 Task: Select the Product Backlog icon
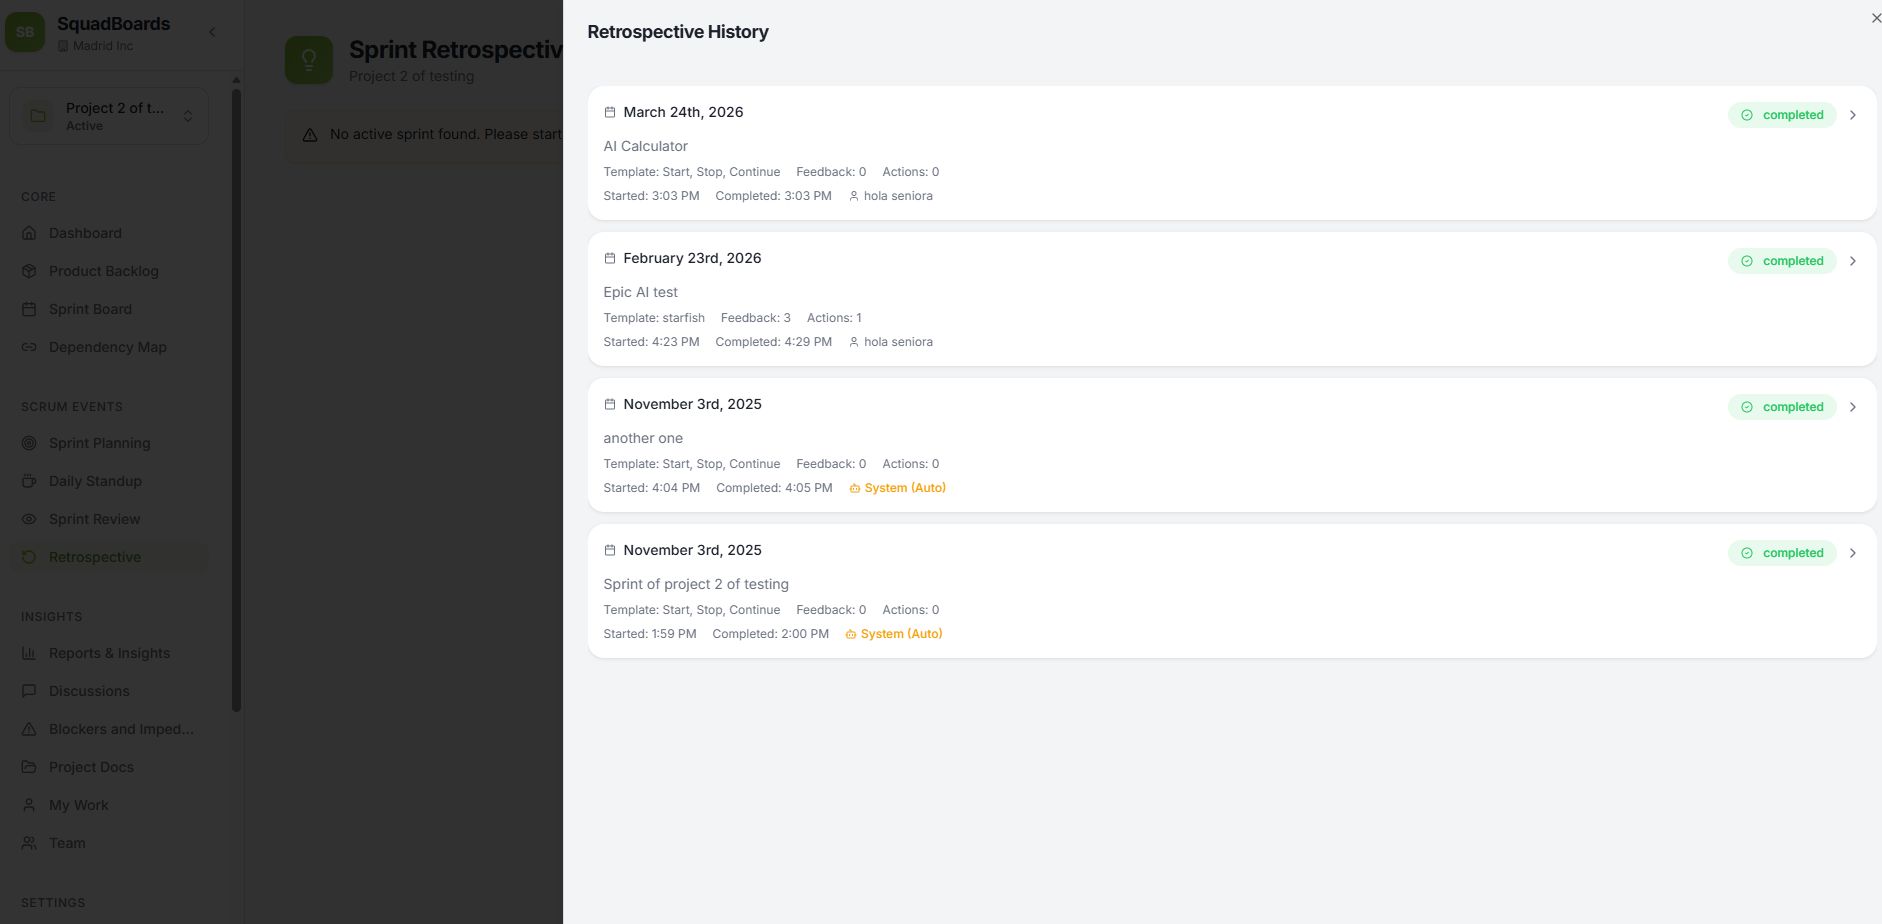pos(31,270)
